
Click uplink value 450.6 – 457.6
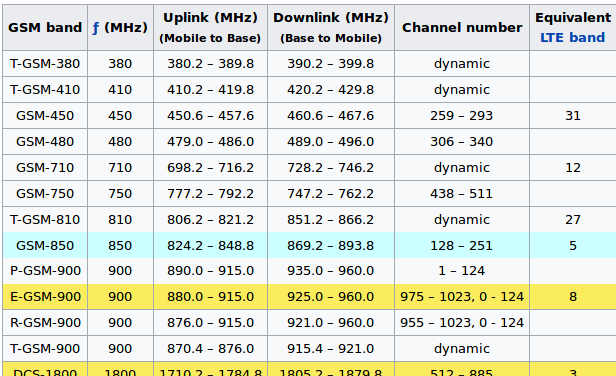point(210,116)
